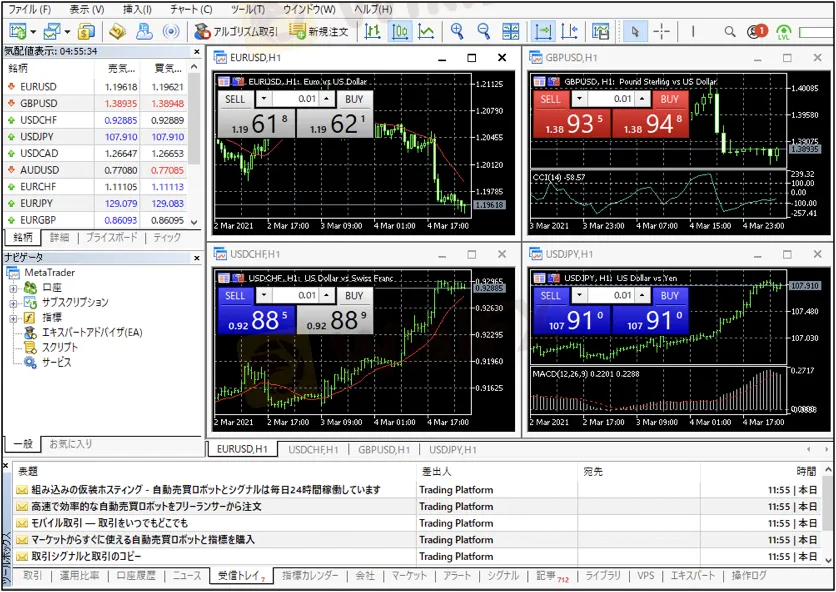Open the search magnifier in the toolbar

point(728,32)
